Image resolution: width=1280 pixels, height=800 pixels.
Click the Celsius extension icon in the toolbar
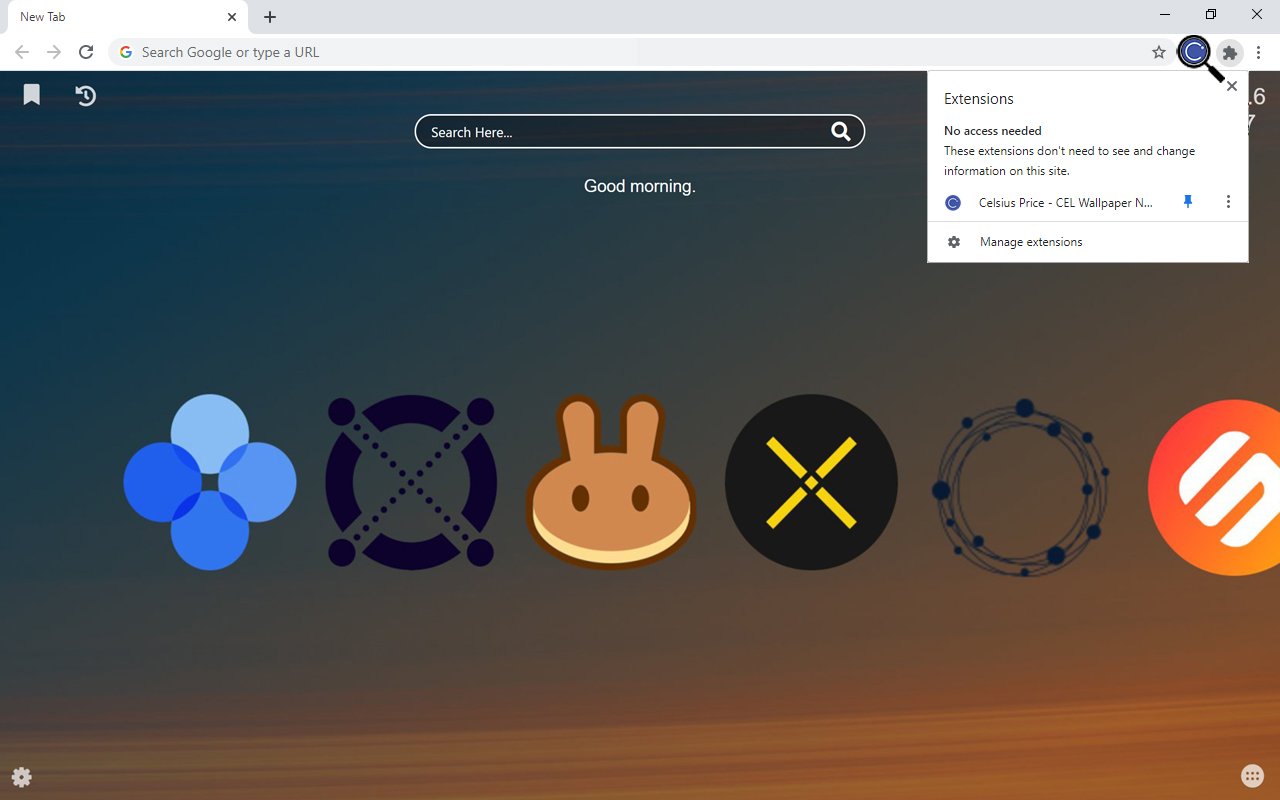tap(1194, 52)
